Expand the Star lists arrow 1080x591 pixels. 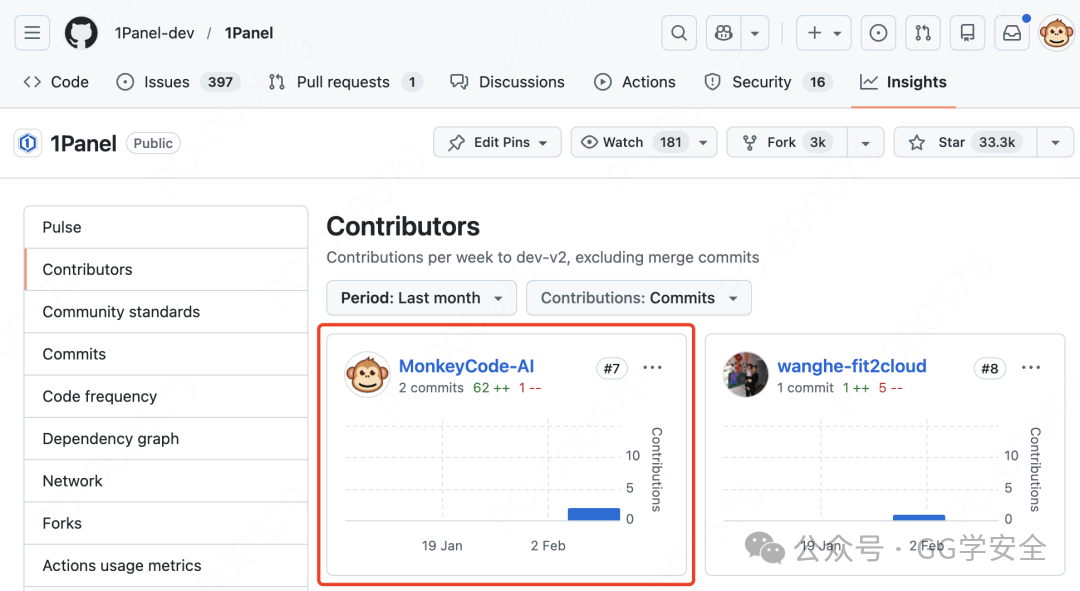1055,143
